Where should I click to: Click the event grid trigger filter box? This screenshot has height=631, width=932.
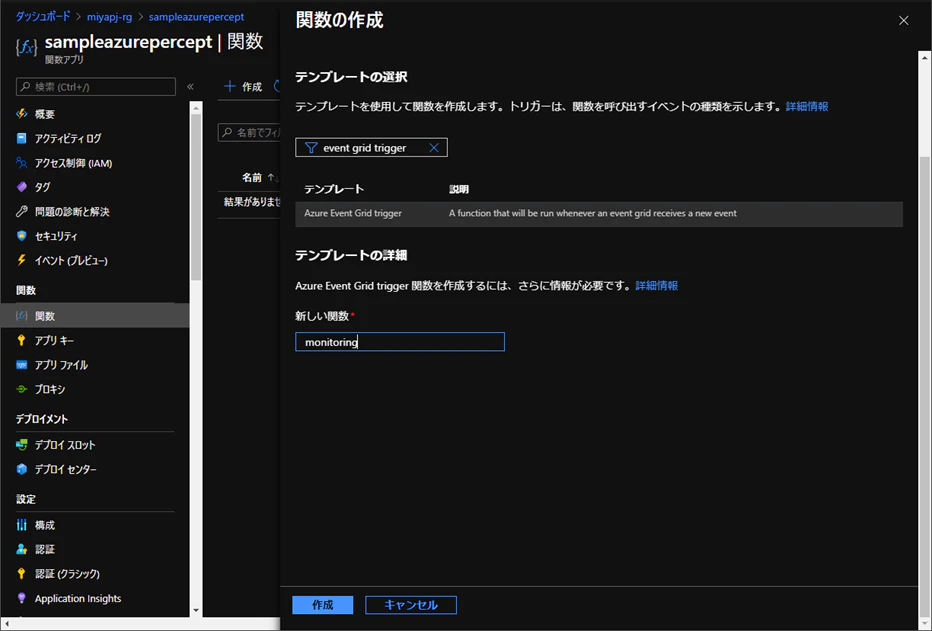(x=371, y=147)
